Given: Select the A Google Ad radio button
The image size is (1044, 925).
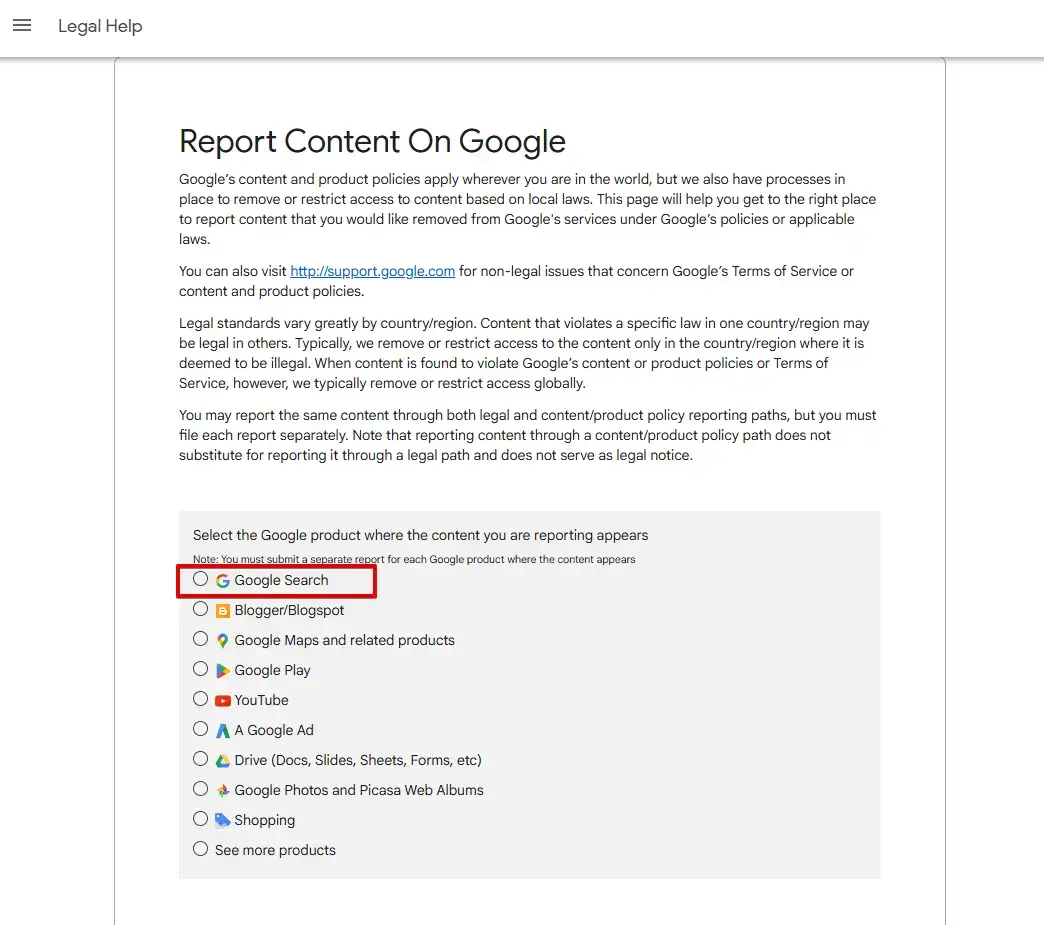Looking at the screenshot, I should pyautogui.click(x=200, y=729).
